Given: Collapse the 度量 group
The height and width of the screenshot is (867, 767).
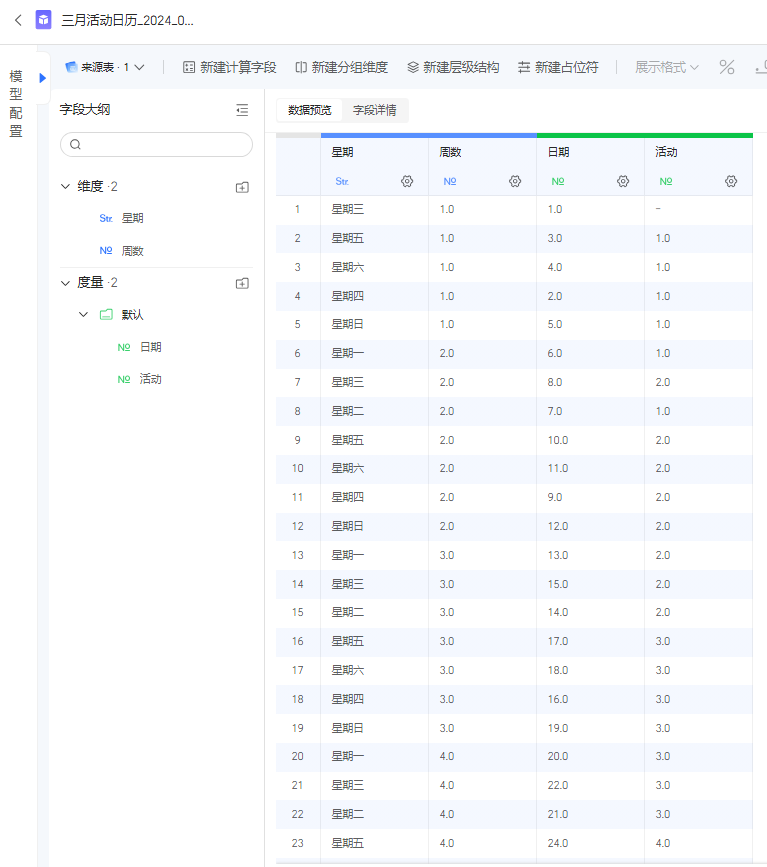Looking at the screenshot, I should 65,283.
